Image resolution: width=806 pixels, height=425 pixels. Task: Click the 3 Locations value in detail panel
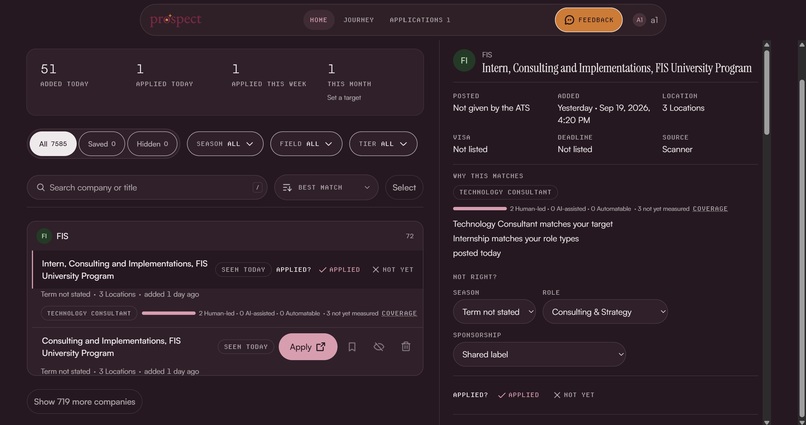tap(683, 108)
